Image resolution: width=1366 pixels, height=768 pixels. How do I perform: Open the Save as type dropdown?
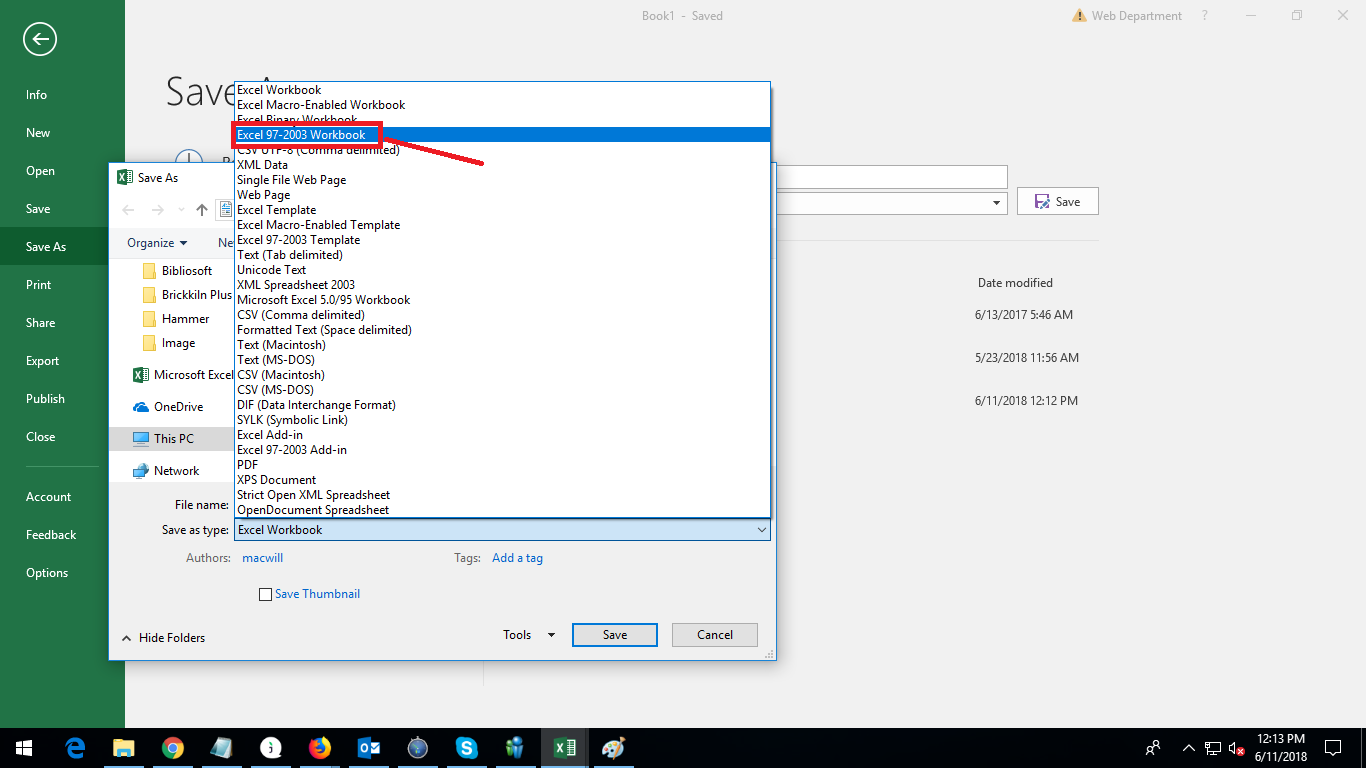tap(502, 530)
